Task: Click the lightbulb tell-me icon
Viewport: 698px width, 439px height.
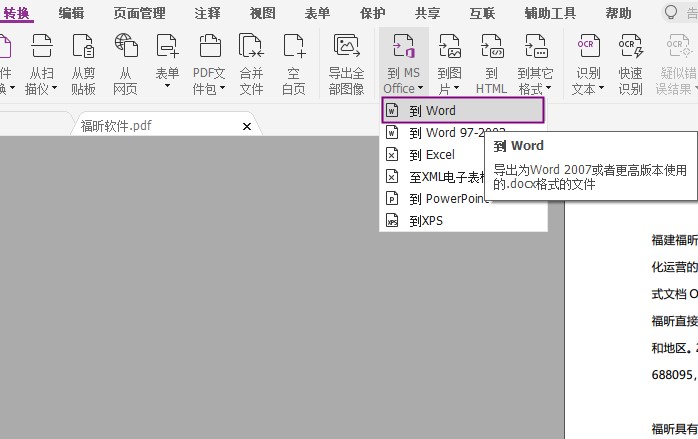Action: tap(670, 12)
